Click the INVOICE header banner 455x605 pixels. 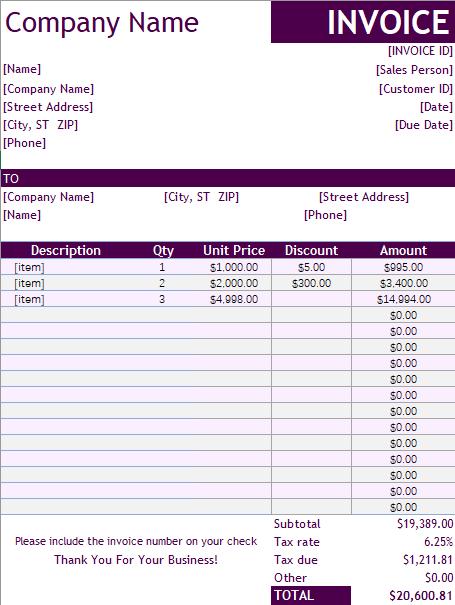(x=363, y=22)
